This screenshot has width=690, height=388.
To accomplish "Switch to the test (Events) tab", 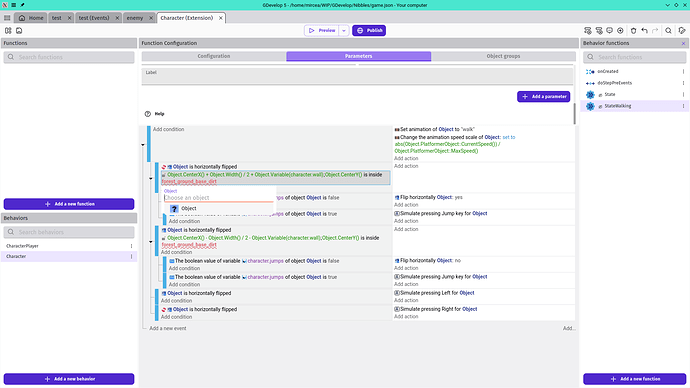I will click(94, 18).
